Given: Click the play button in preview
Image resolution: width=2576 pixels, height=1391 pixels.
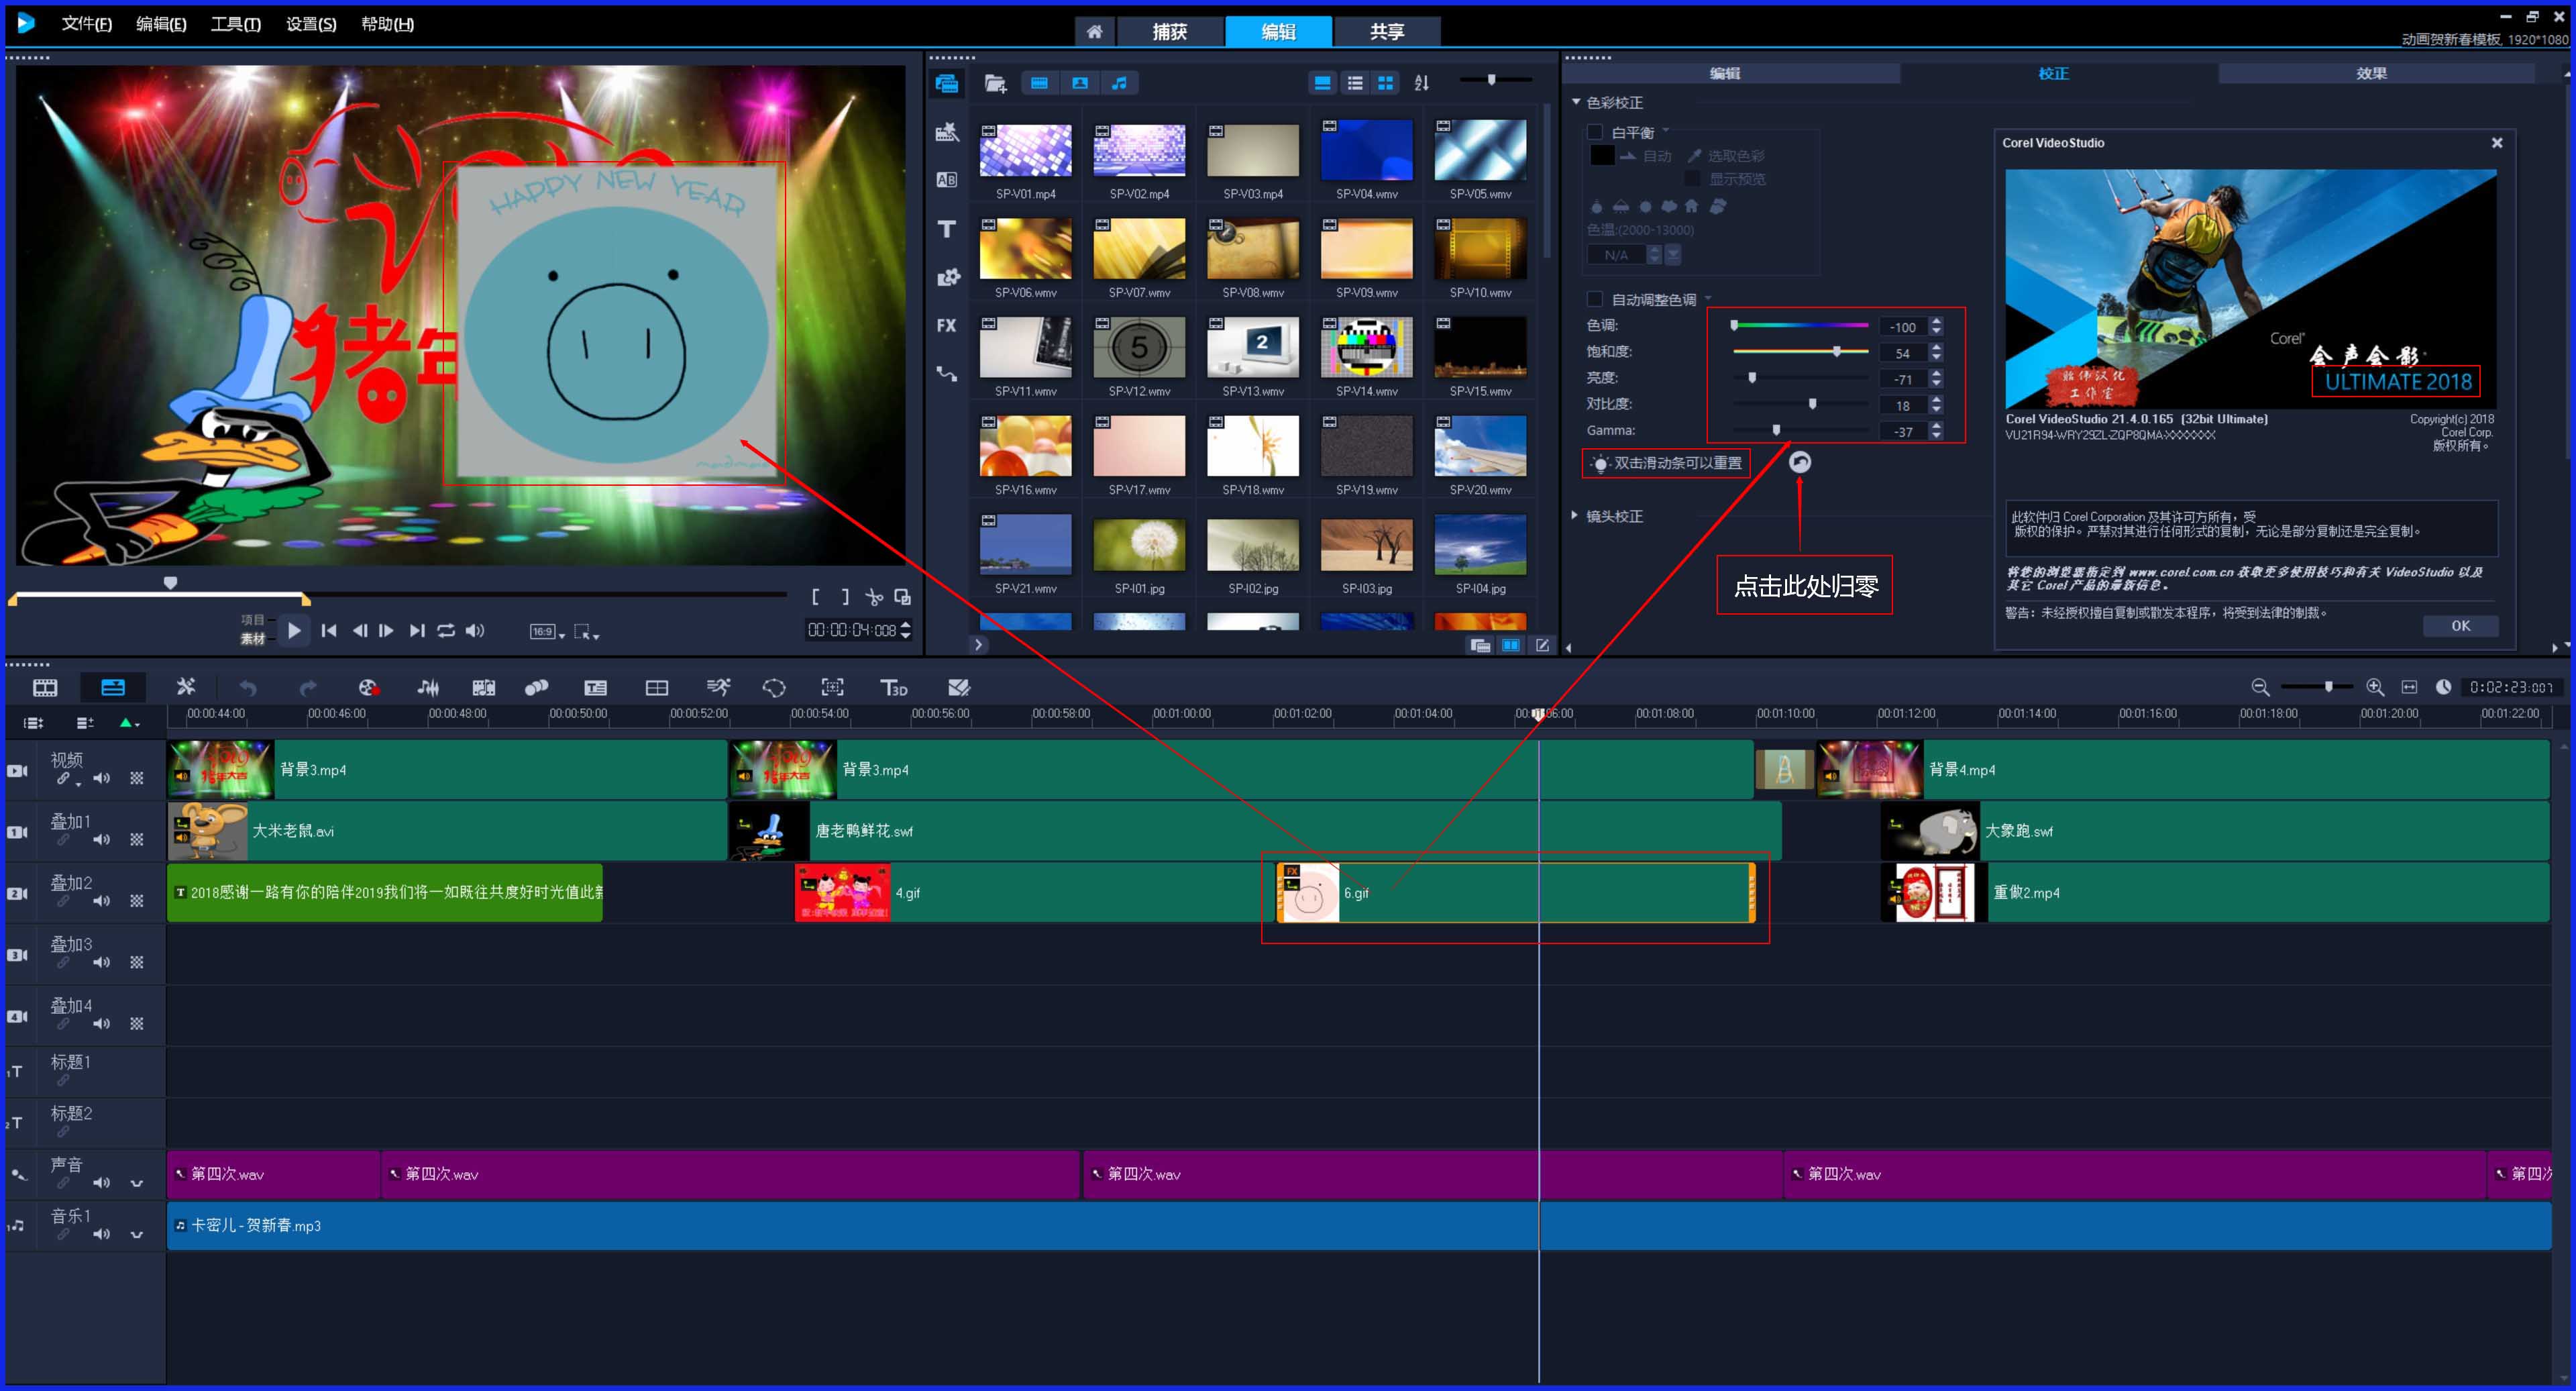Looking at the screenshot, I should 294,630.
